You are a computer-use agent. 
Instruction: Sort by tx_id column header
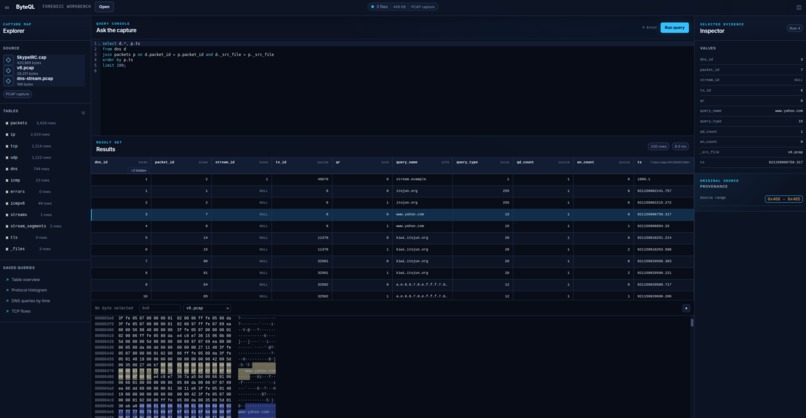click(302, 162)
